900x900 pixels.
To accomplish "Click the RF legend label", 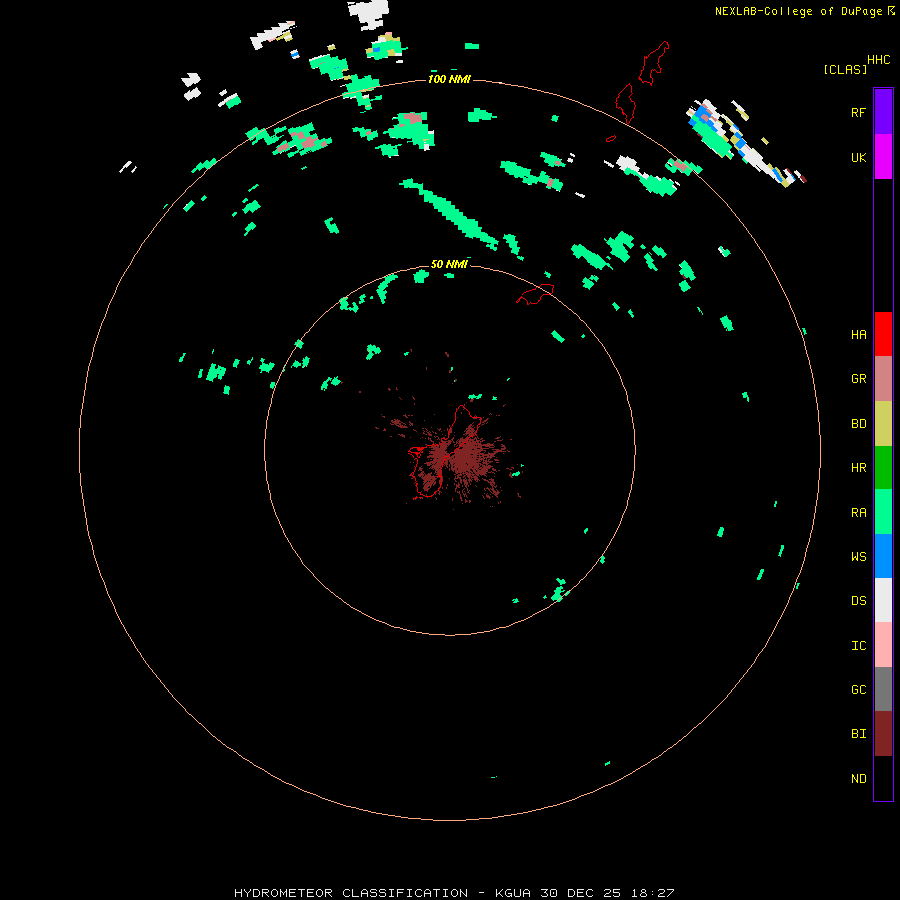I will click(x=858, y=112).
